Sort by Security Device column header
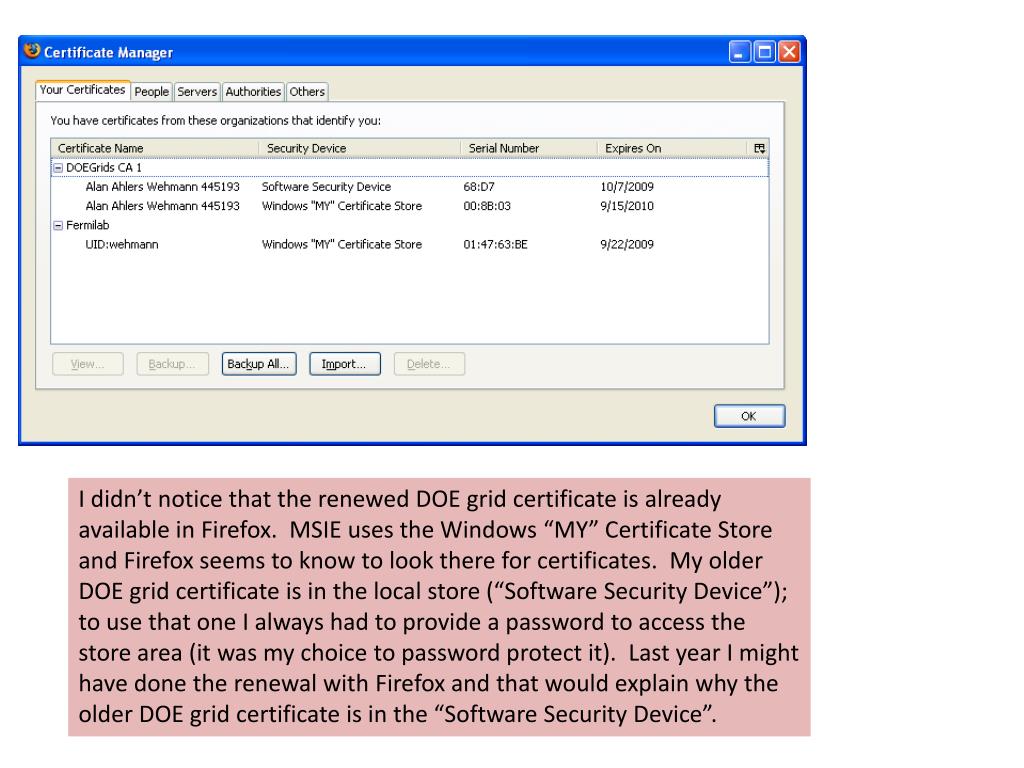 360,148
